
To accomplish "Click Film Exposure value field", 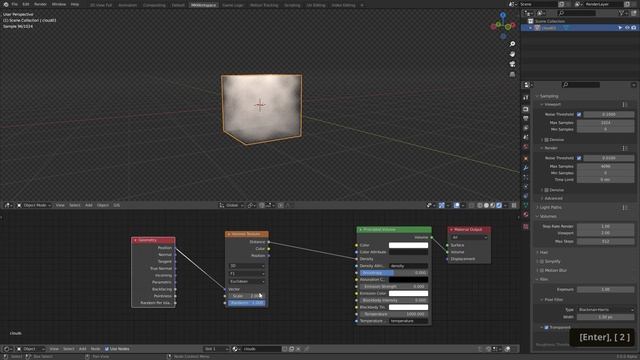I will pos(605,289).
